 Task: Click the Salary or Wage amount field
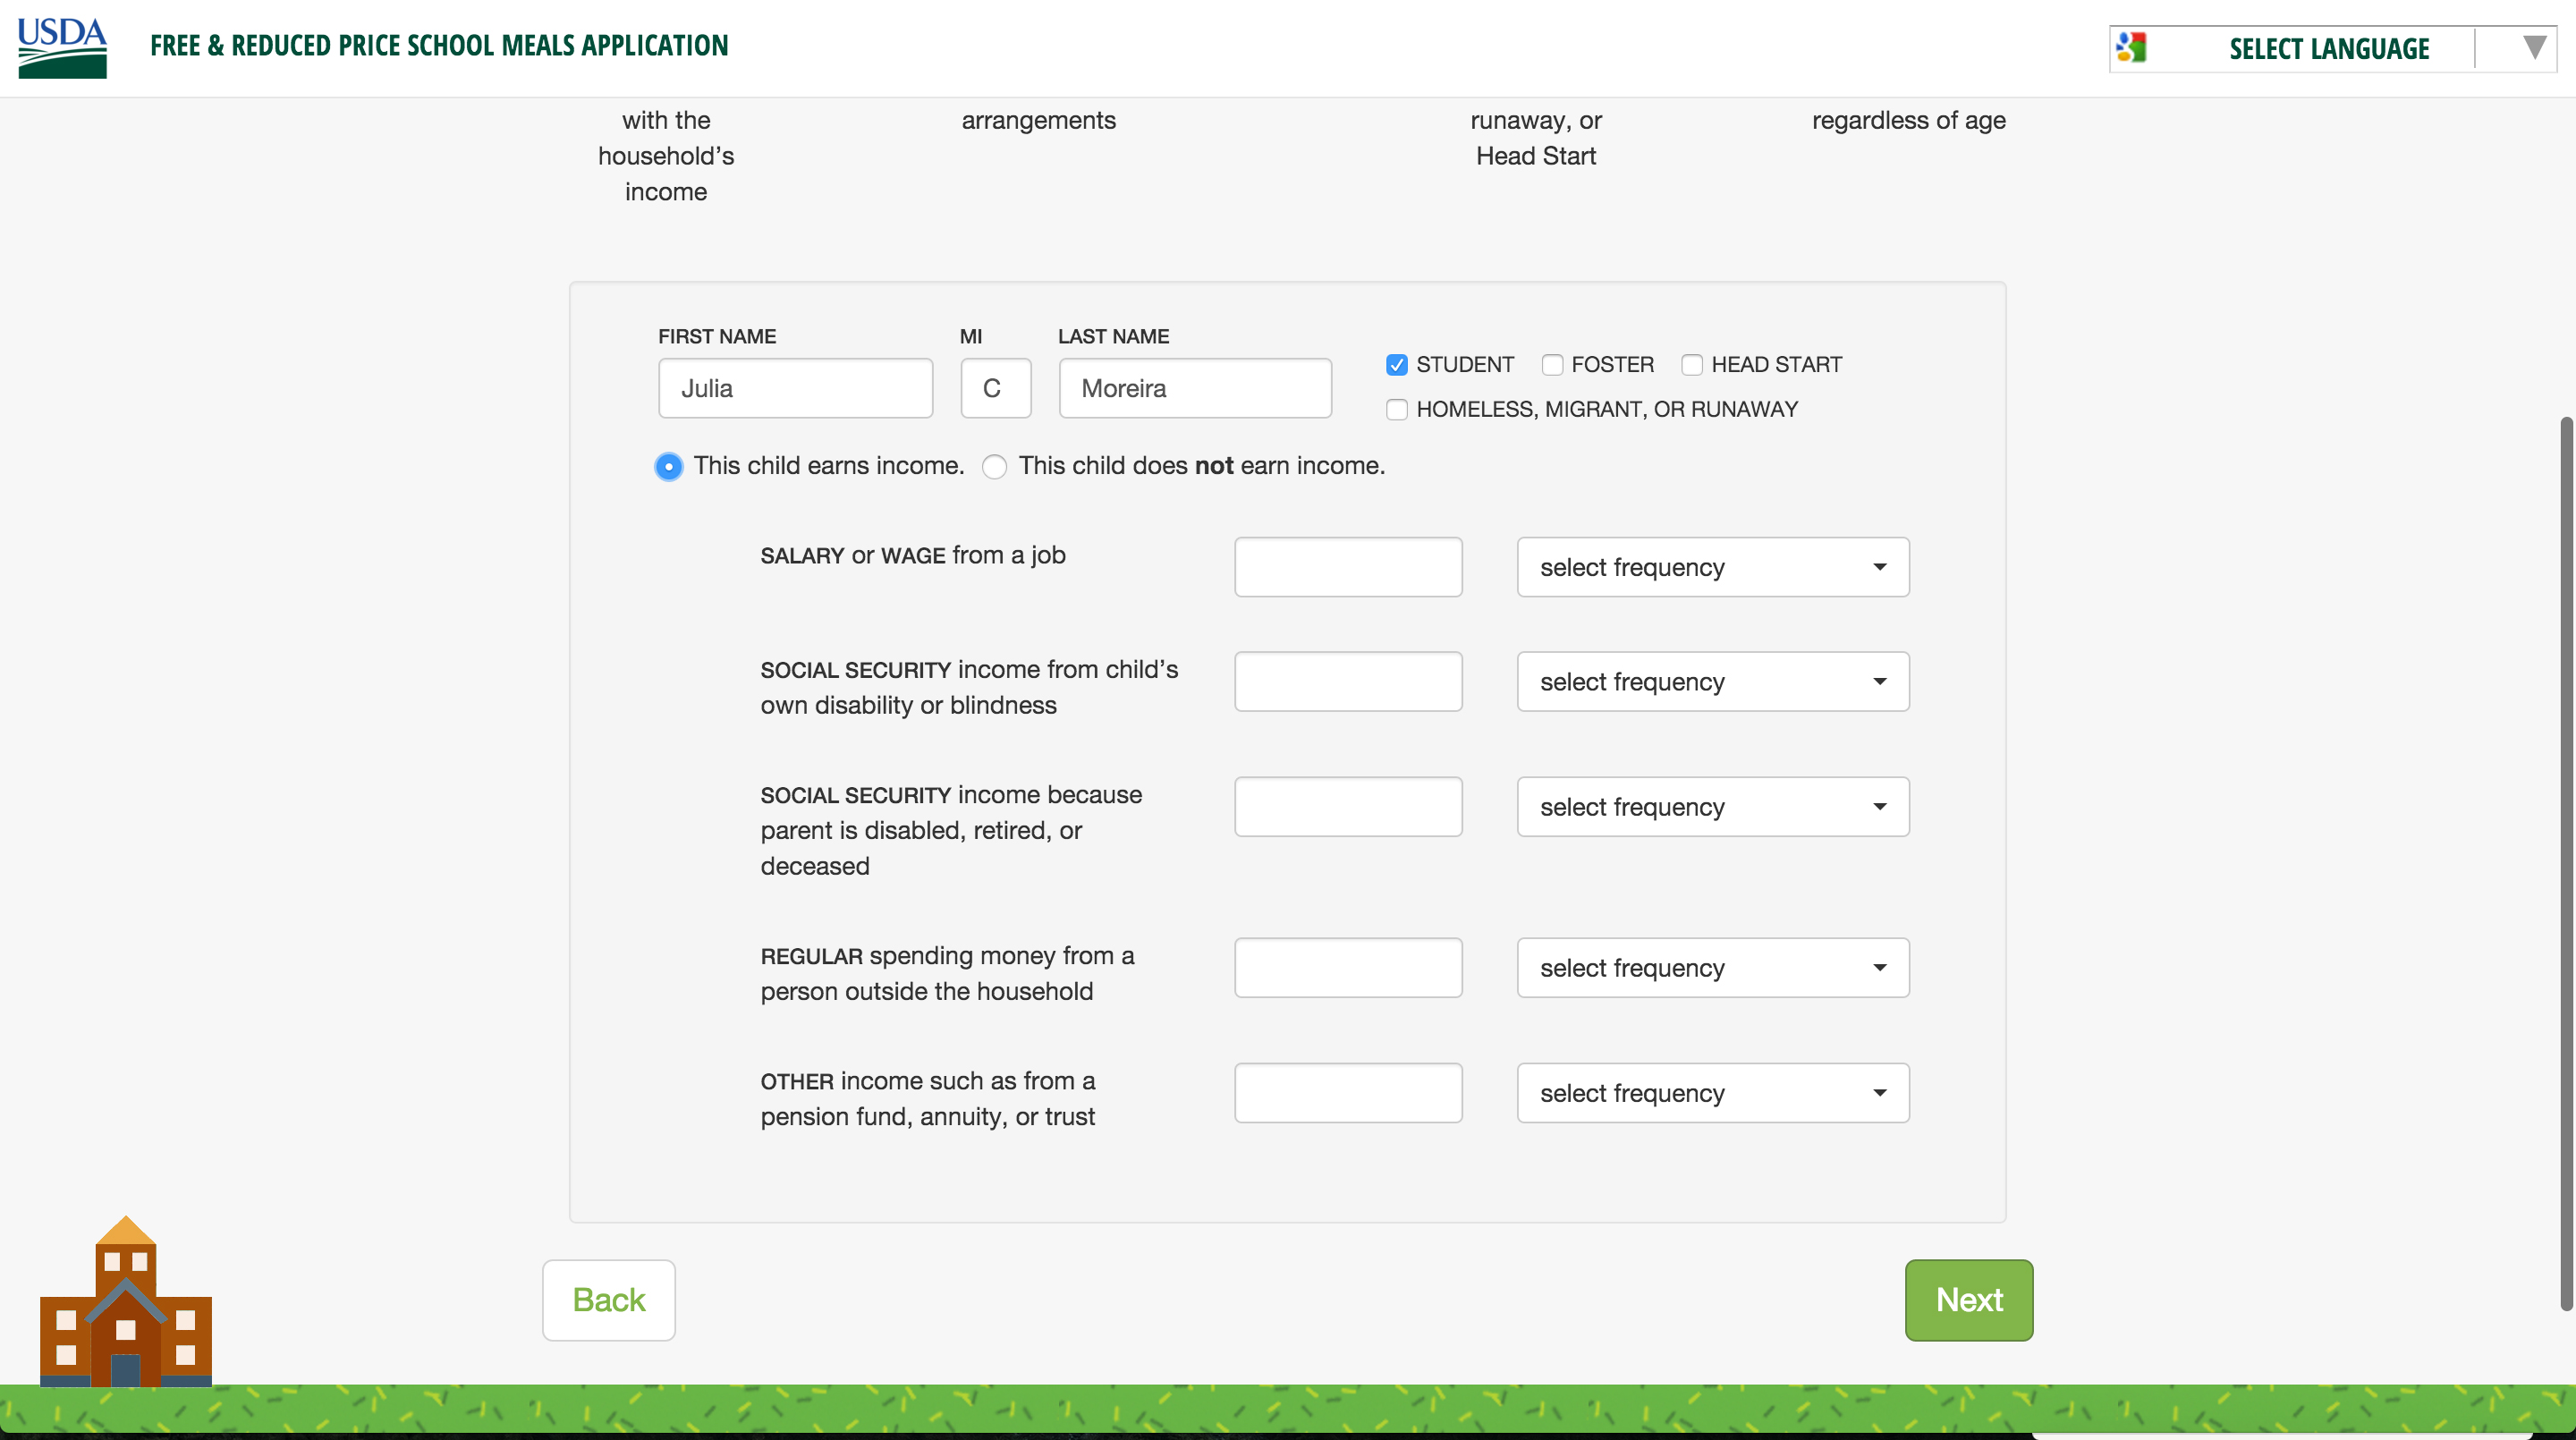pyautogui.click(x=1347, y=567)
